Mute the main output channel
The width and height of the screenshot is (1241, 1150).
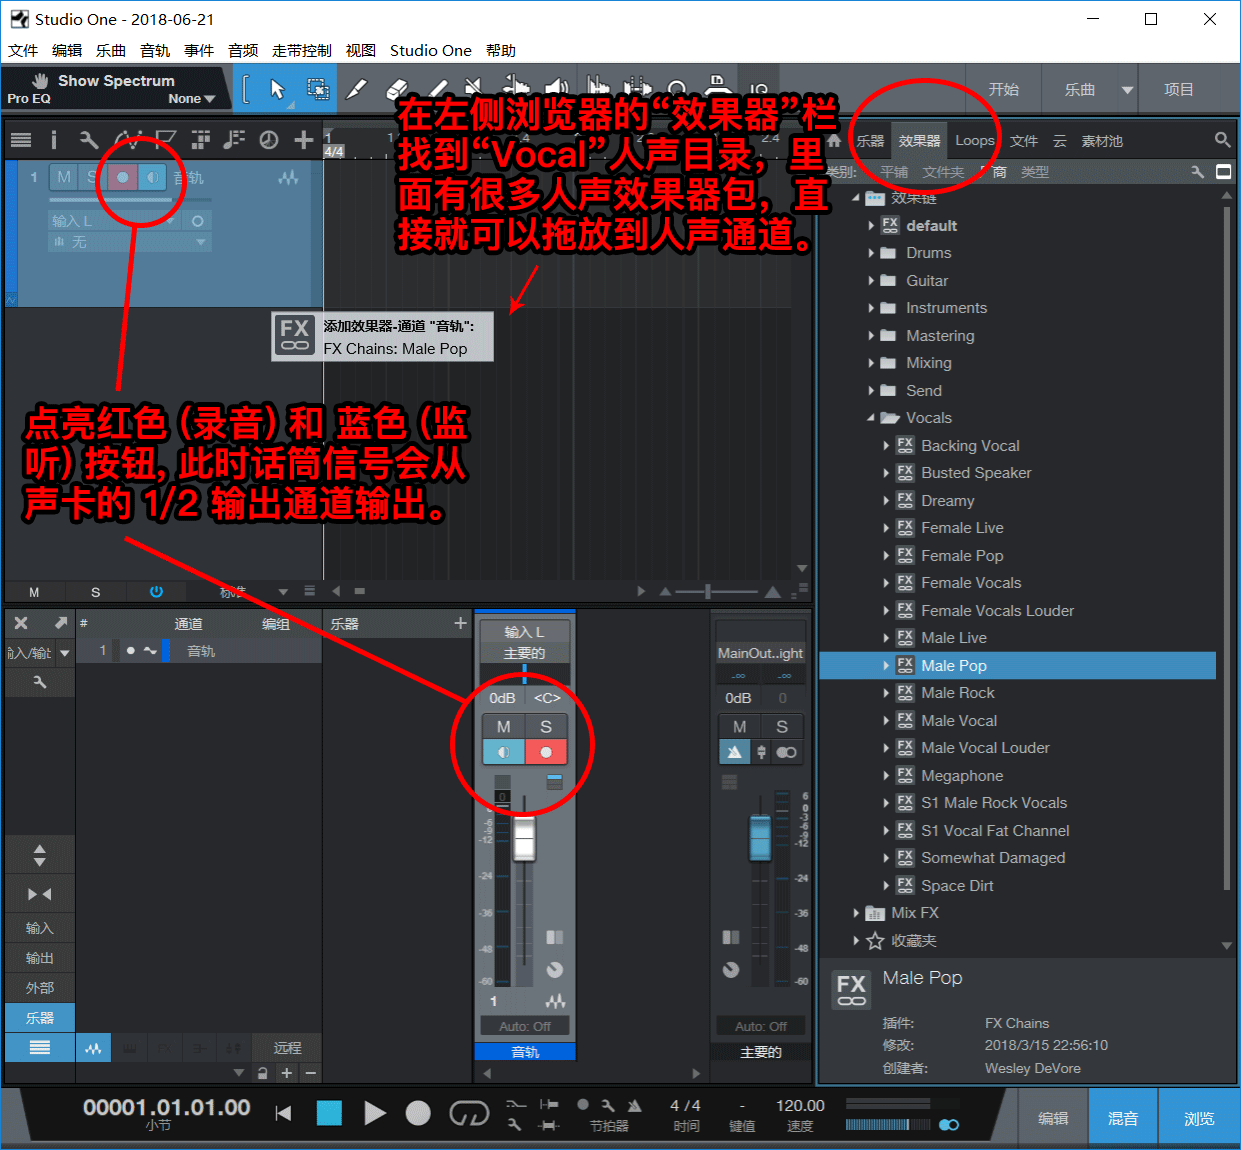click(740, 727)
